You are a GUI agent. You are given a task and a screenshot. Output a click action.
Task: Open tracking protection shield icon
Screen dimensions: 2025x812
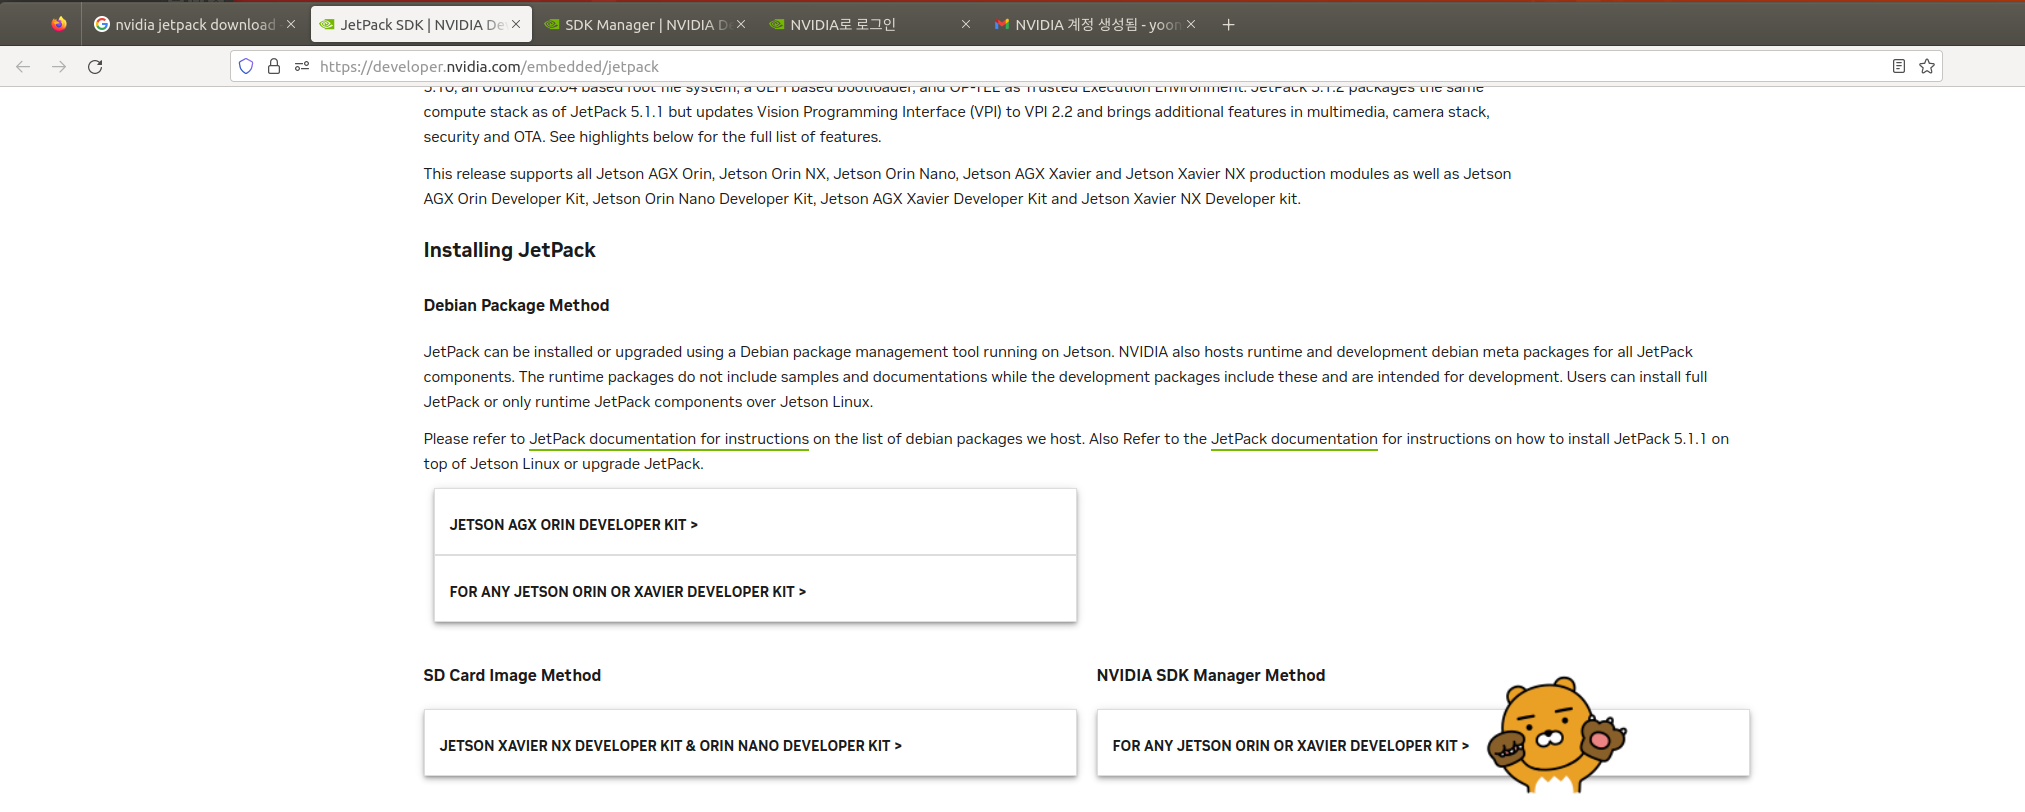(x=246, y=66)
